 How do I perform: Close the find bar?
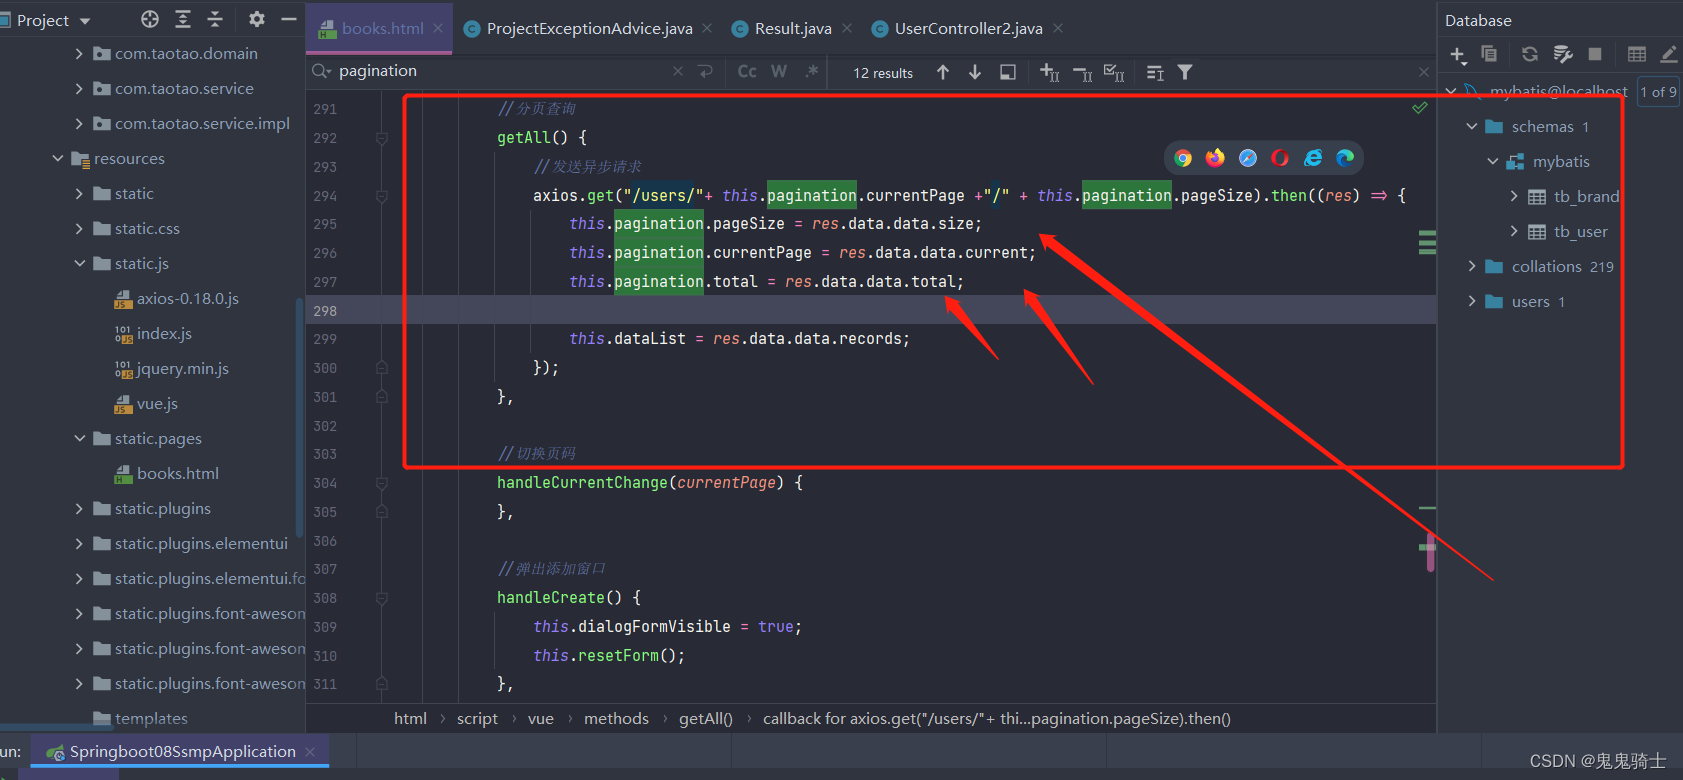point(1424,72)
